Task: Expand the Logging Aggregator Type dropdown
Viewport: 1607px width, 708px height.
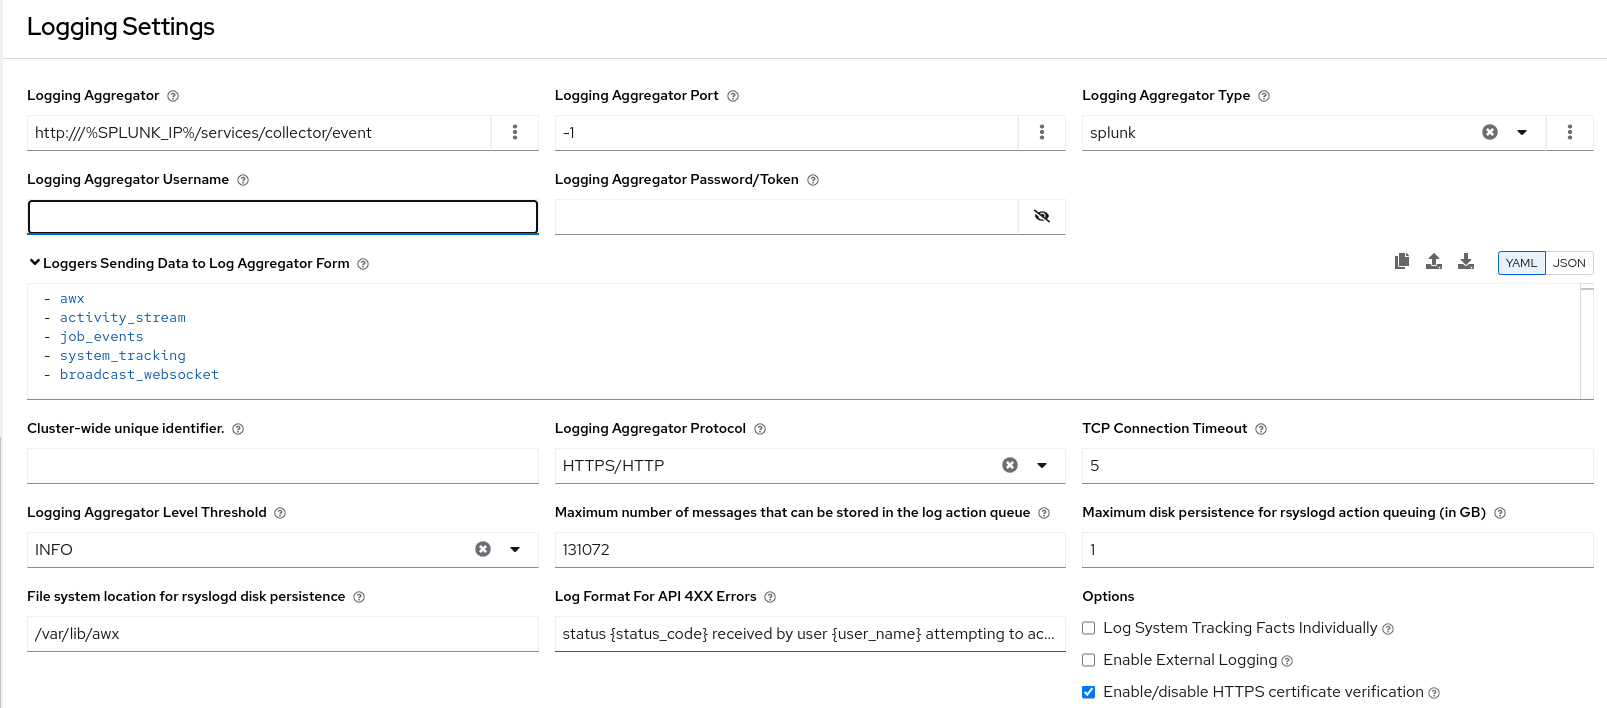Action: coord(1522,132)
